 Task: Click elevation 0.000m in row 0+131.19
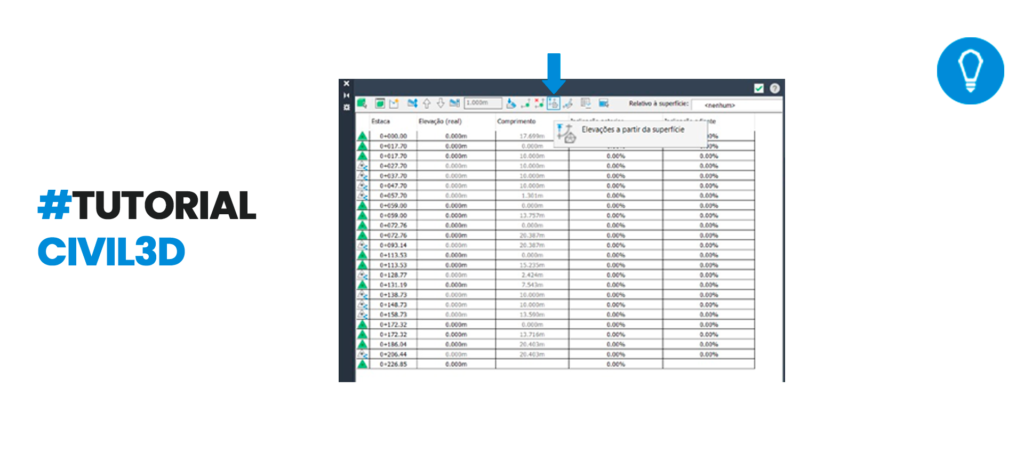456,285
